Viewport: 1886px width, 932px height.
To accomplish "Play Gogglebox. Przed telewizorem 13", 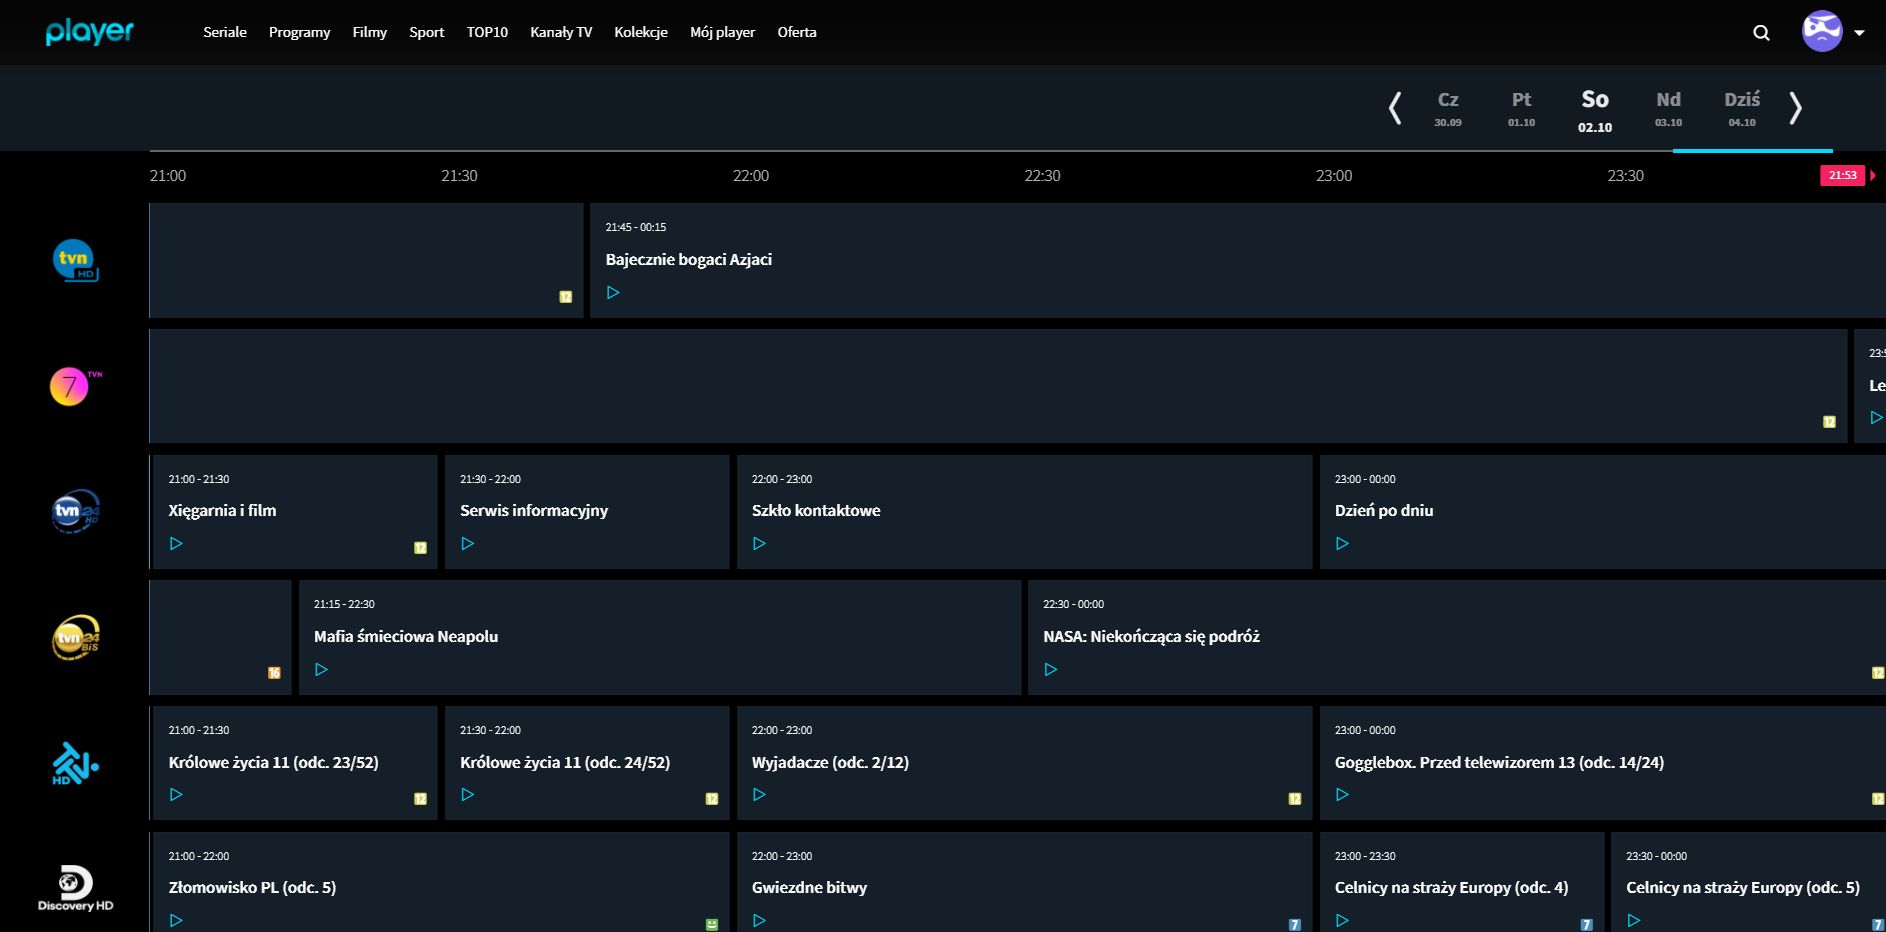I will point(1342,794).
